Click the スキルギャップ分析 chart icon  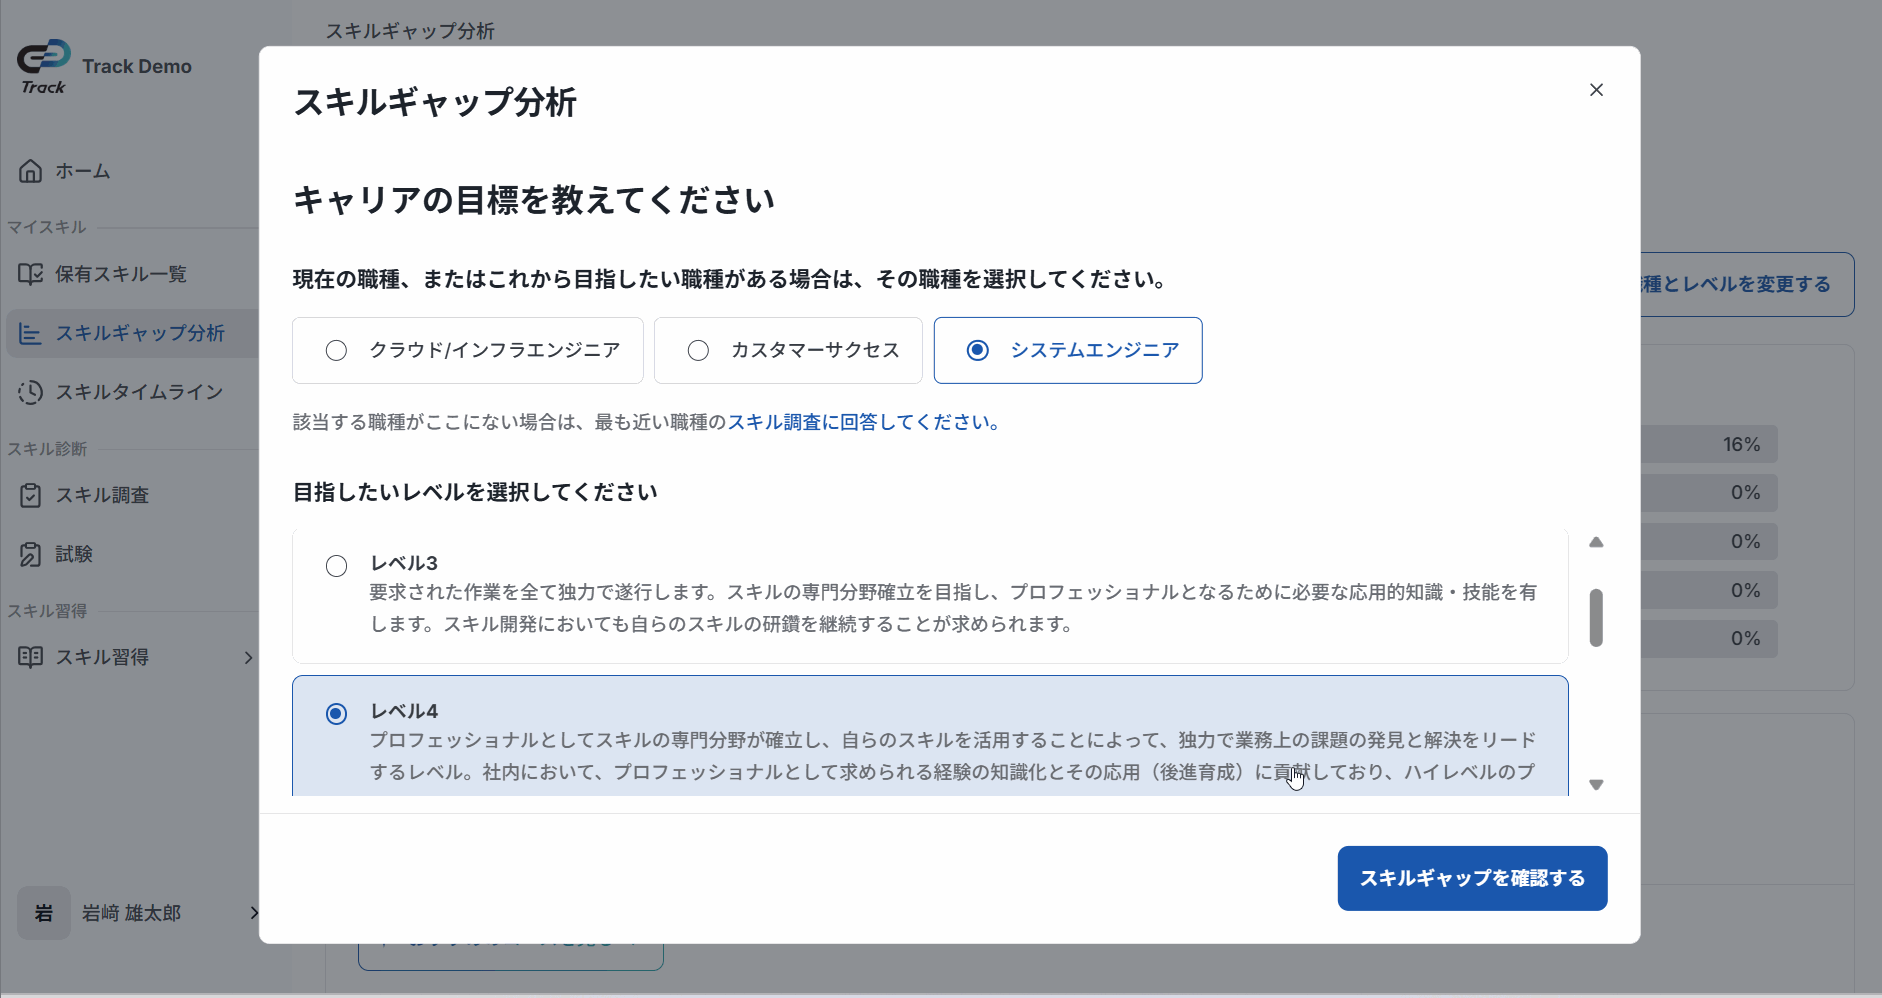tap(31, 333)
